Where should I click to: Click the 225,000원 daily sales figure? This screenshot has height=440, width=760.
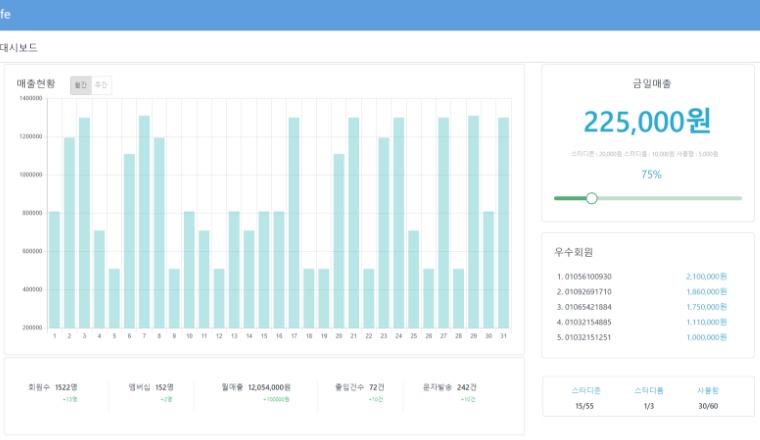(x=648, y=121)
